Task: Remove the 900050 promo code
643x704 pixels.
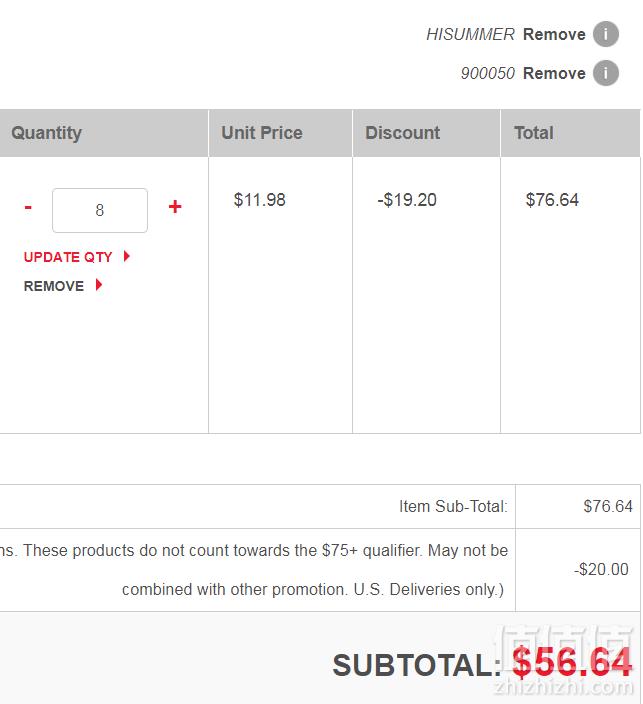Action: click(554, 73)
